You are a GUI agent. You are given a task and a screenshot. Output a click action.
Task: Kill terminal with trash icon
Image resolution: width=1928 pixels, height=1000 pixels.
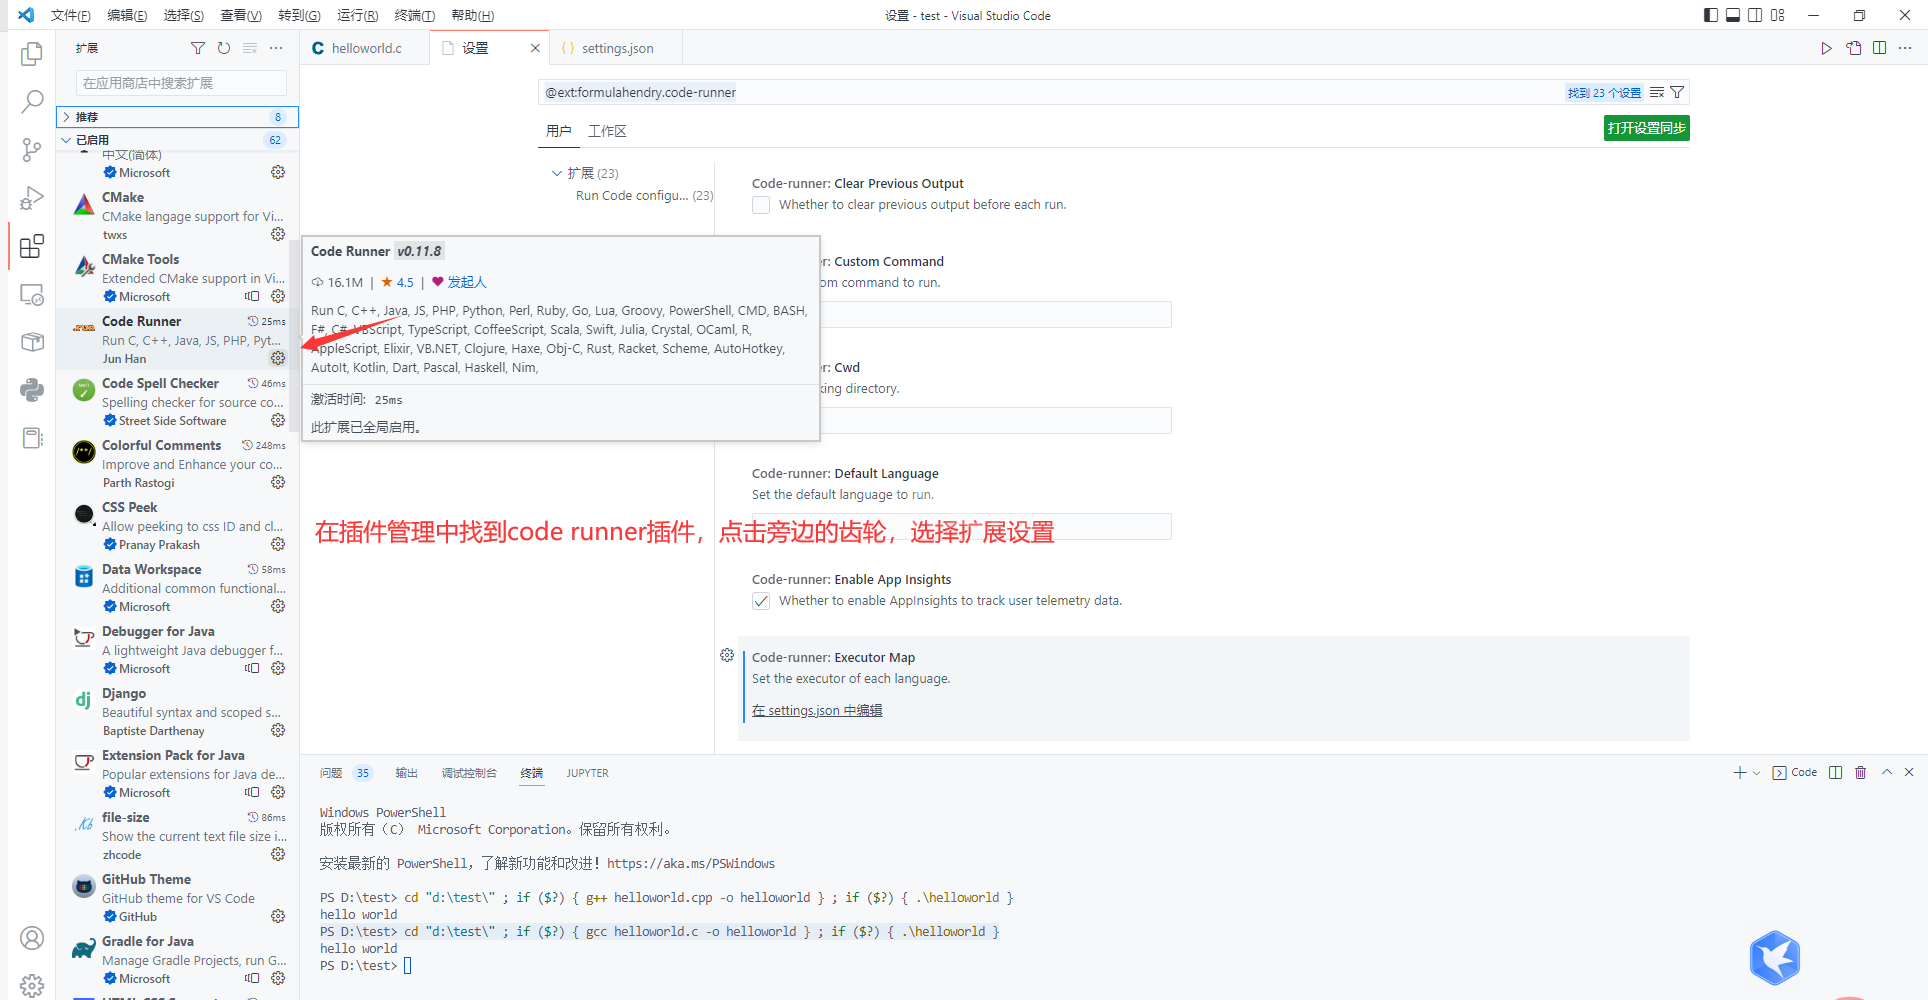(x=1860, y=772)
